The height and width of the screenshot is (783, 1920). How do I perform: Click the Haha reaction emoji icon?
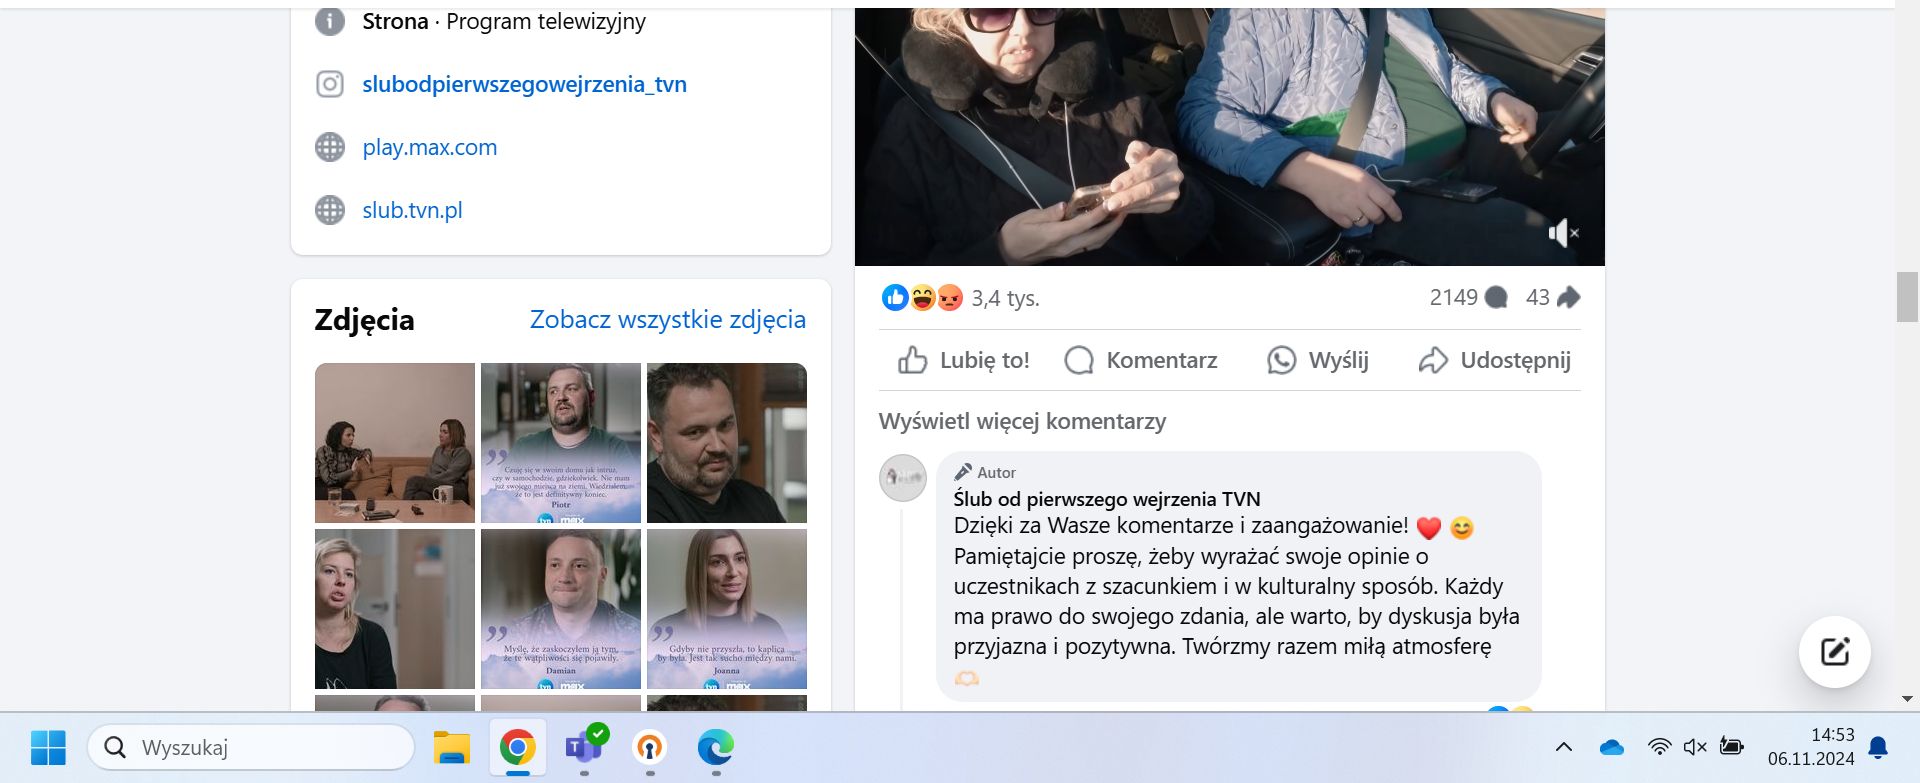click(x=922, y=297)
